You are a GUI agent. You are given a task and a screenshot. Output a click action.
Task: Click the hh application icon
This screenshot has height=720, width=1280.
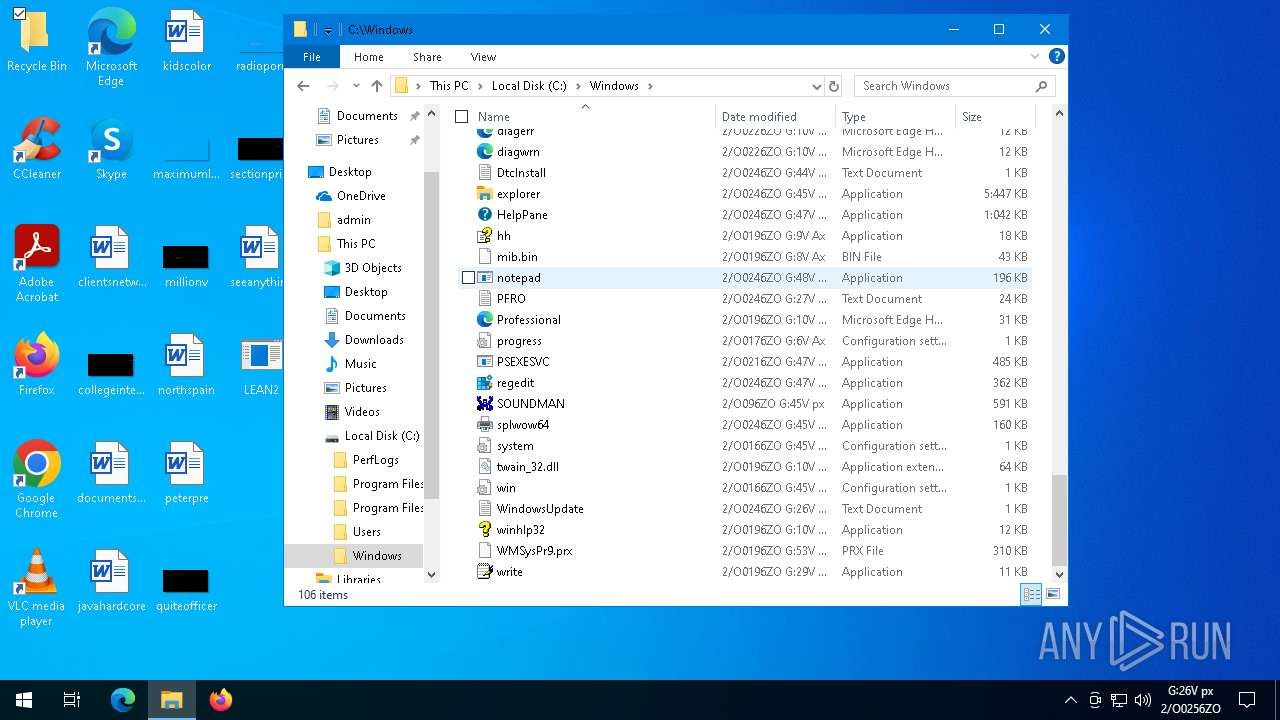(x=485, y=236)
